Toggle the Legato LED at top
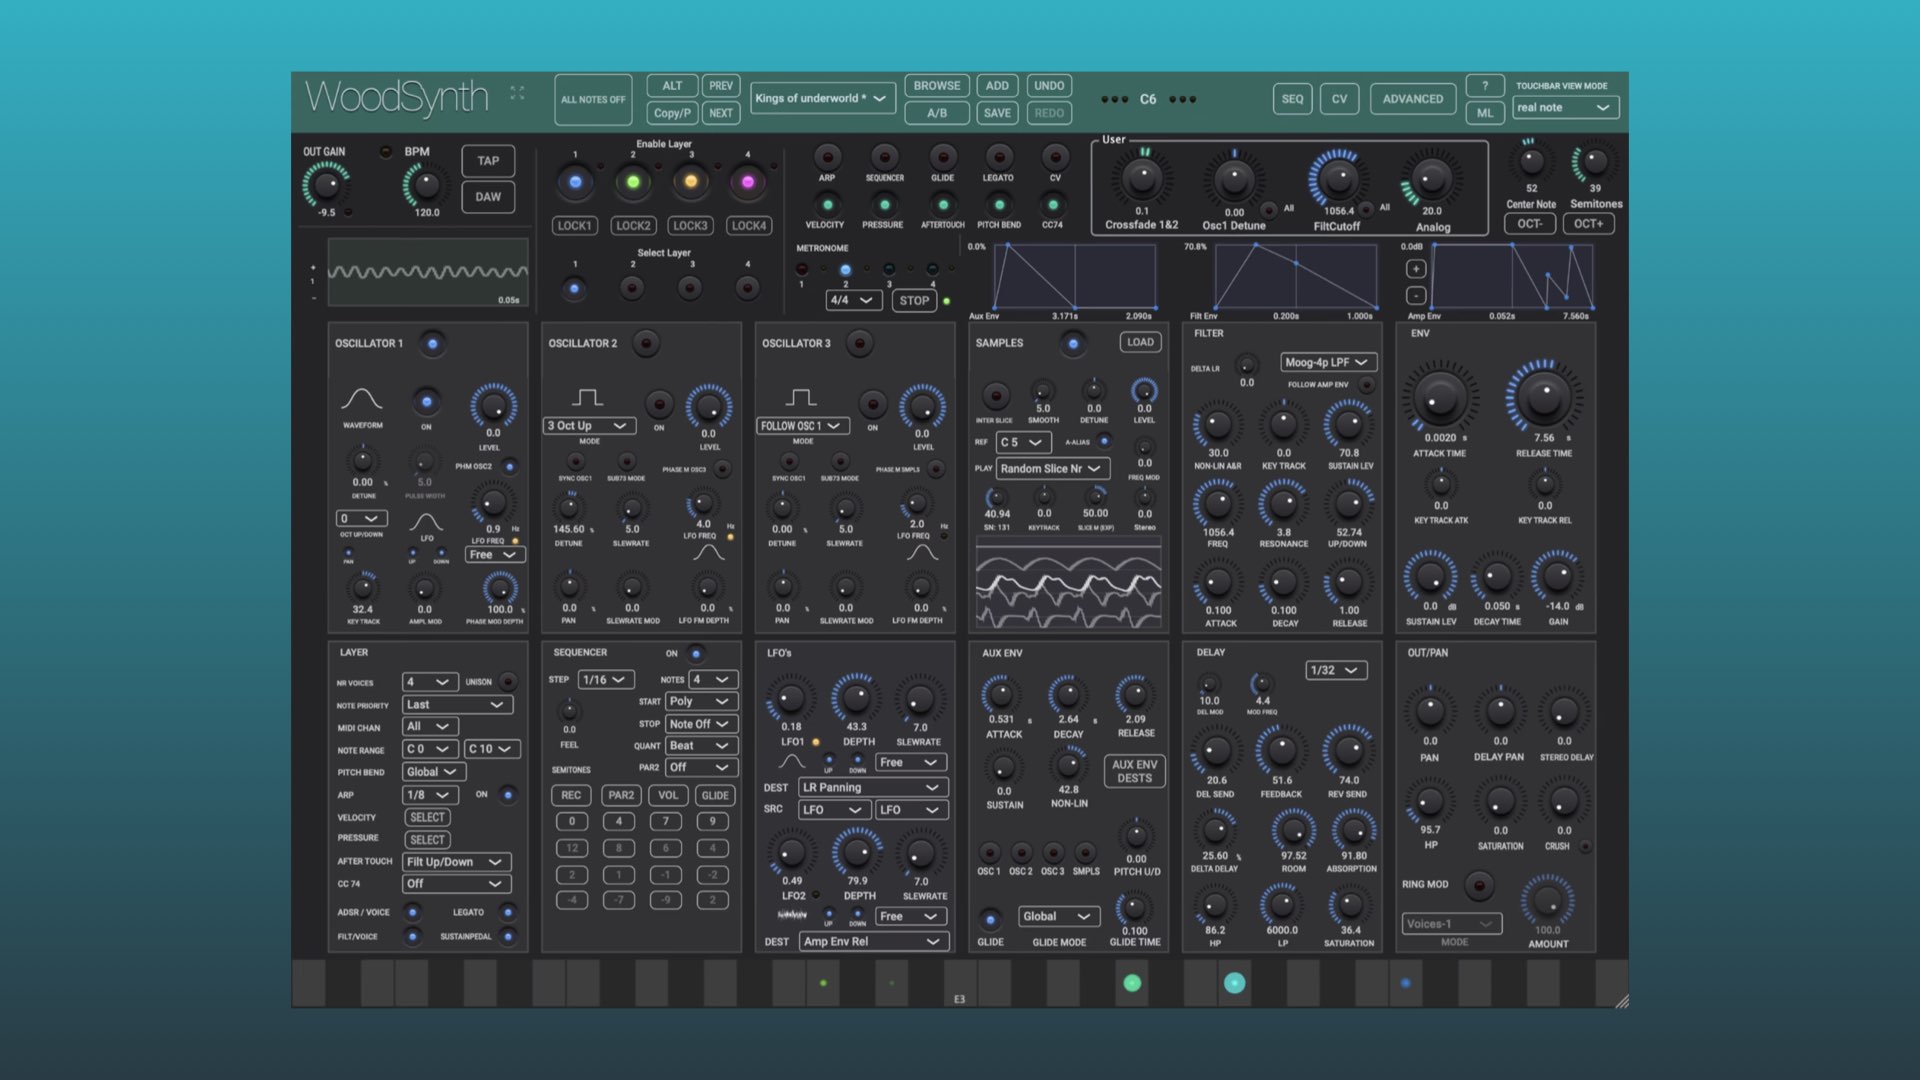Viewport: 1920px width, 1080px height. 998,157
